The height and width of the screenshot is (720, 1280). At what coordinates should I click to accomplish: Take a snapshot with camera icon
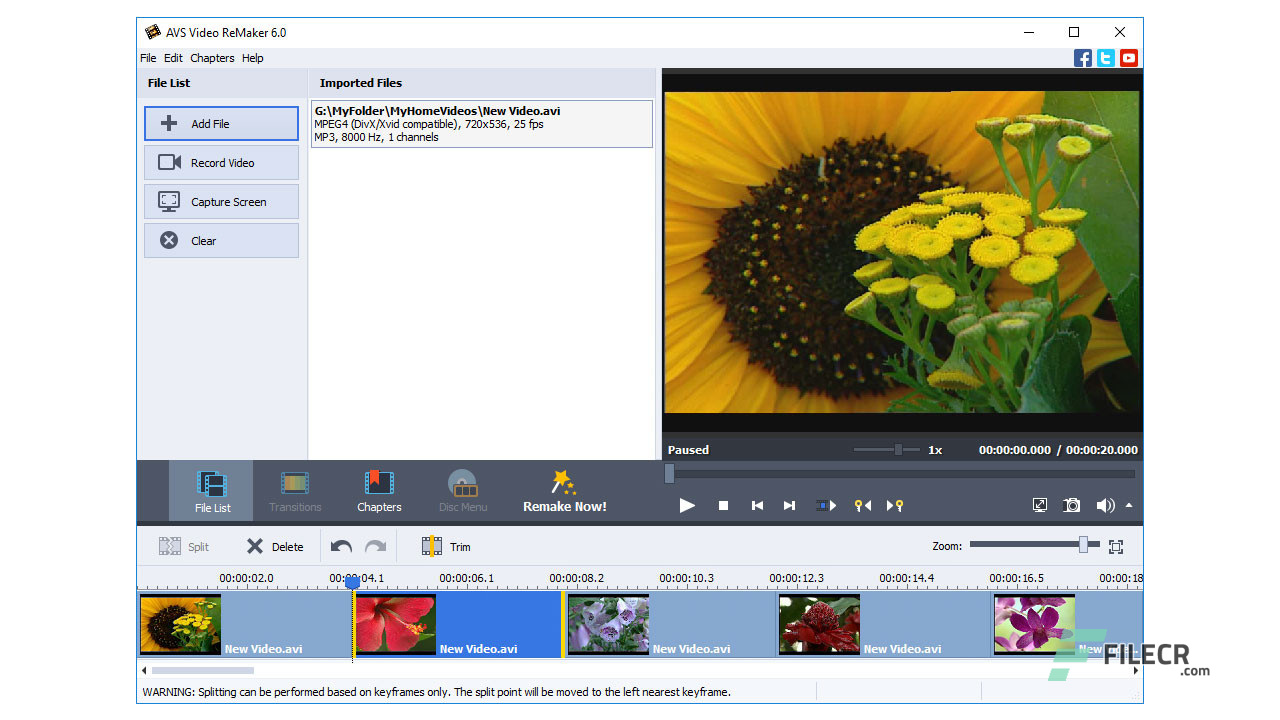(1072, 506)
